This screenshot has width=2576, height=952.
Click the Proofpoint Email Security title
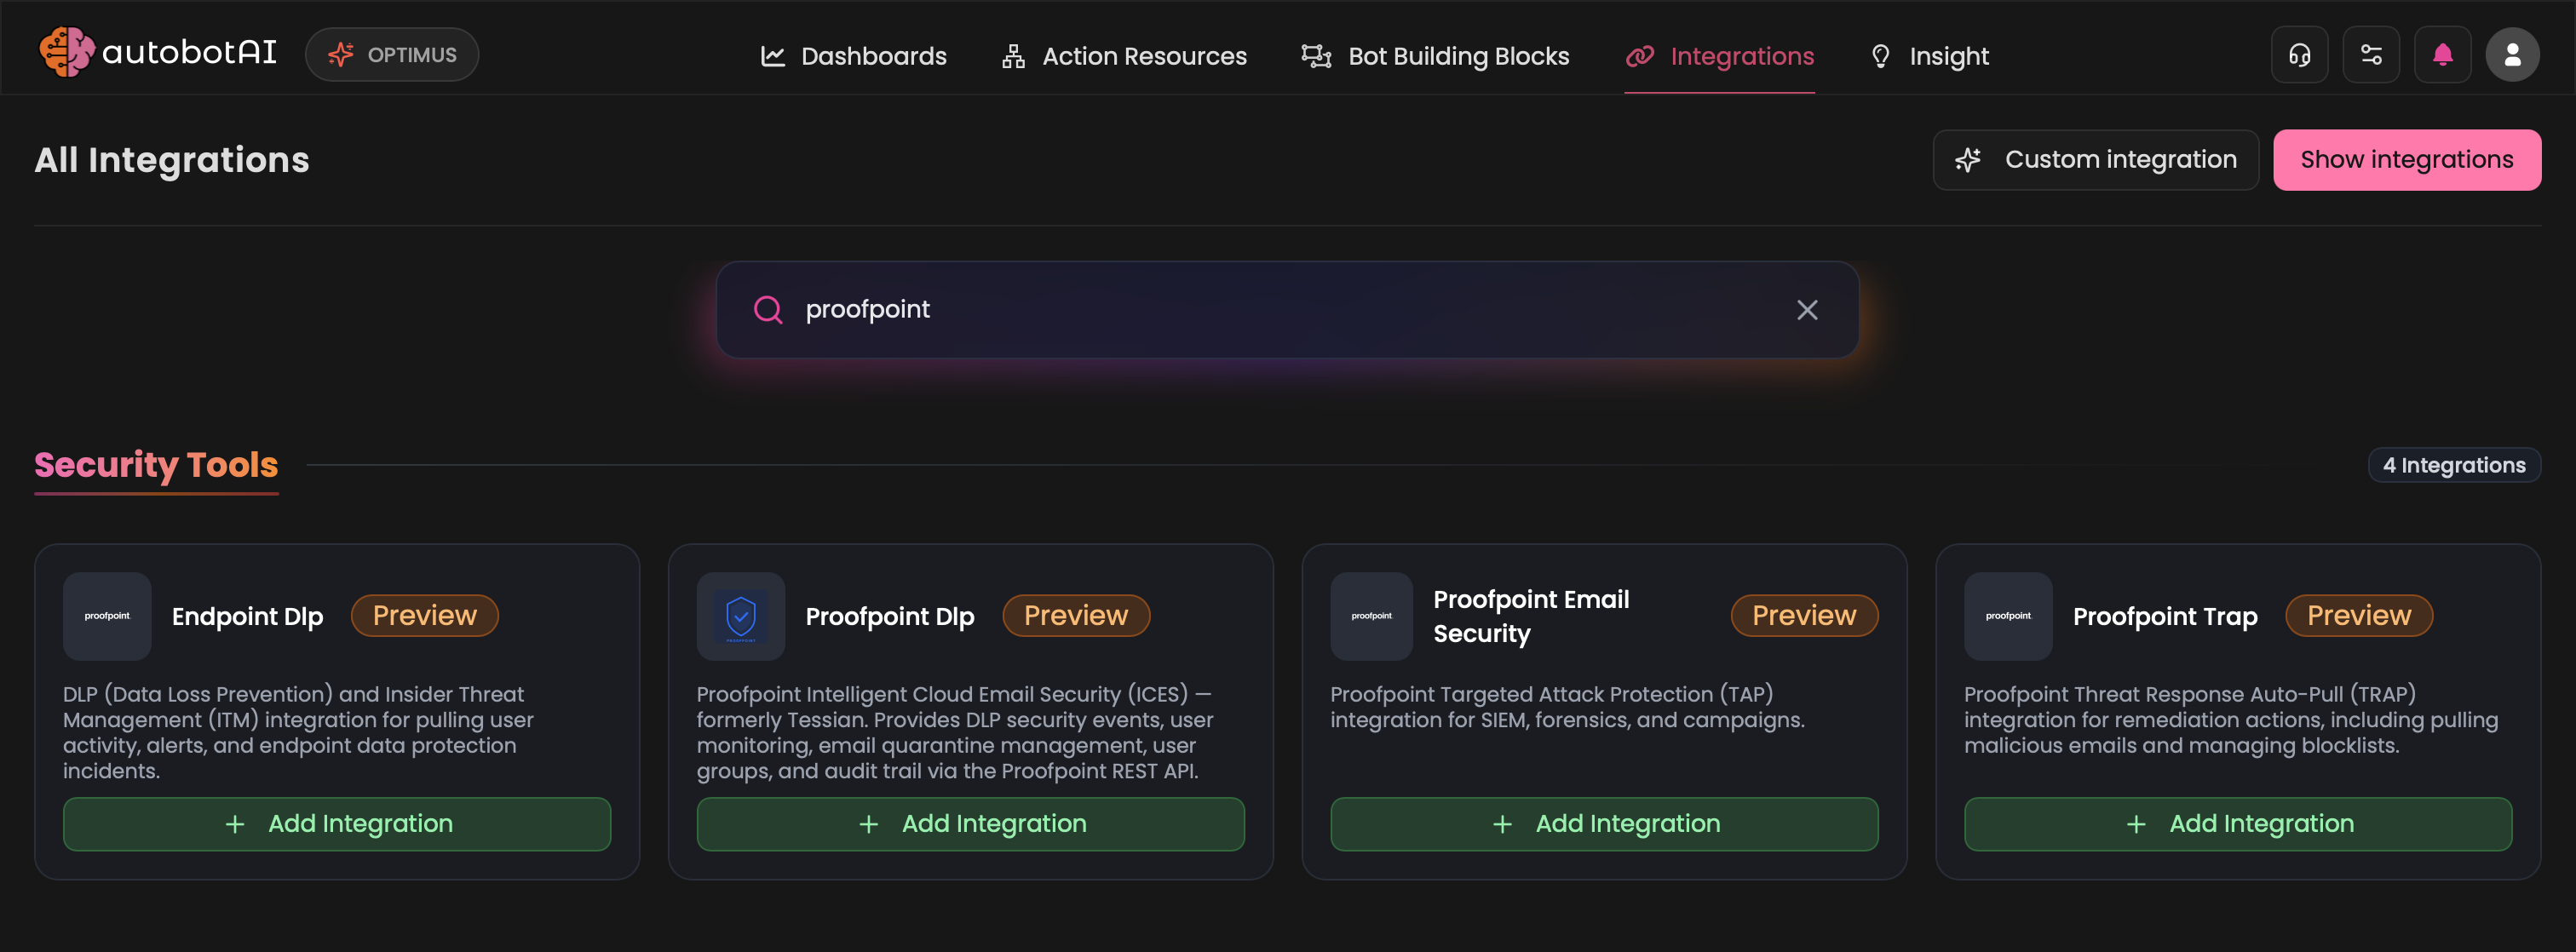pyautogui.click(x=1531, y=616)
